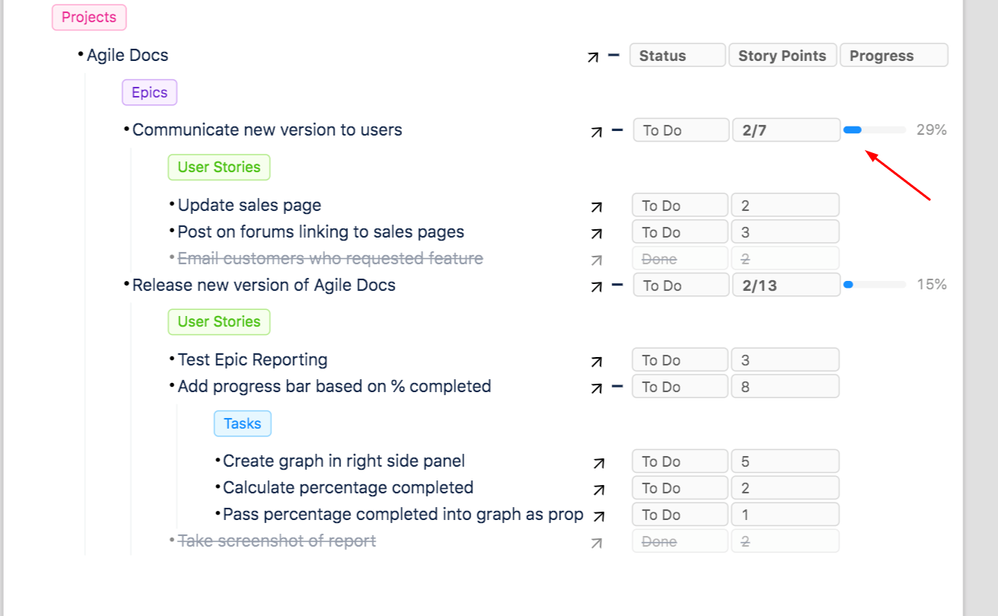The height and width of the screenshot is (616, 998).
Task: Open the Agile Docs item via arrow icon
Action: 594,57
